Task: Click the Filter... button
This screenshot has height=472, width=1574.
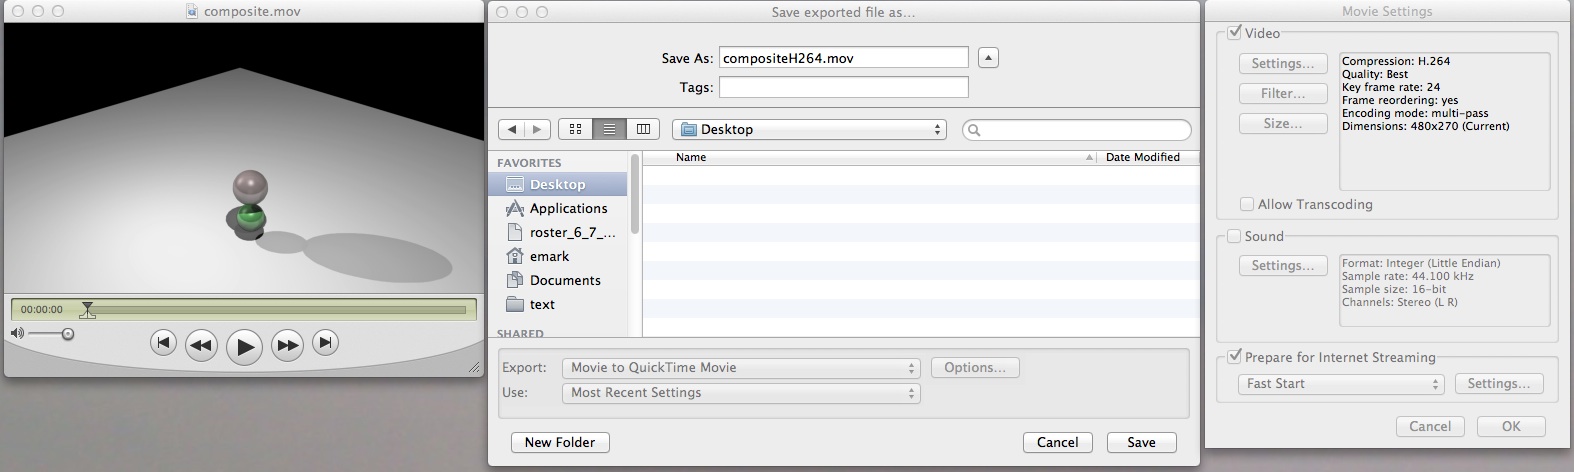Action: click(x=1283, y=93)
